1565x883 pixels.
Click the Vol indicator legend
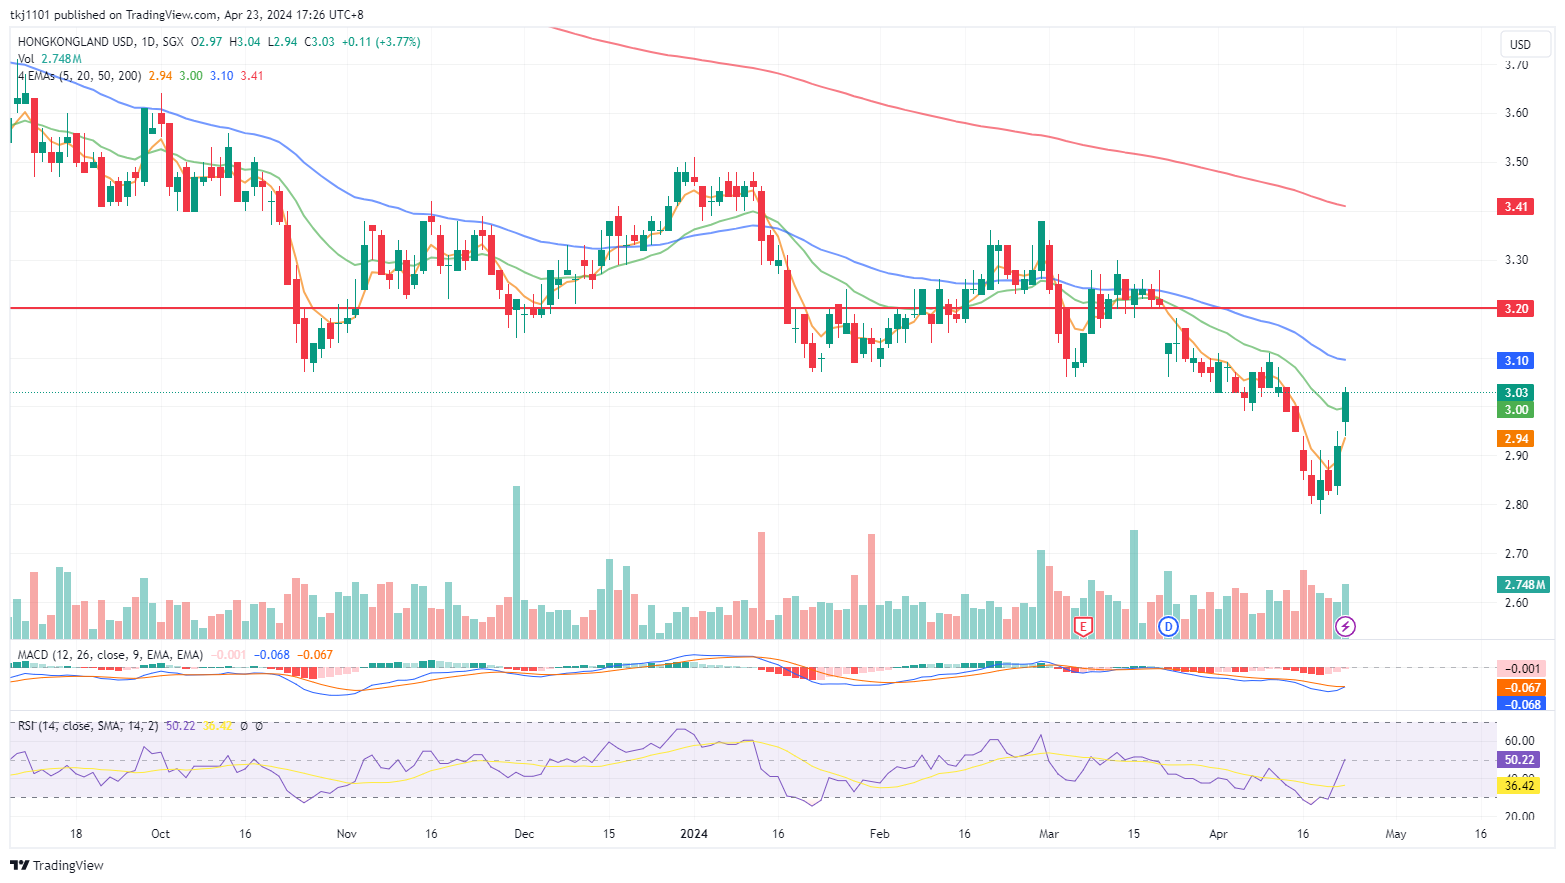click(x=49, y=59)
